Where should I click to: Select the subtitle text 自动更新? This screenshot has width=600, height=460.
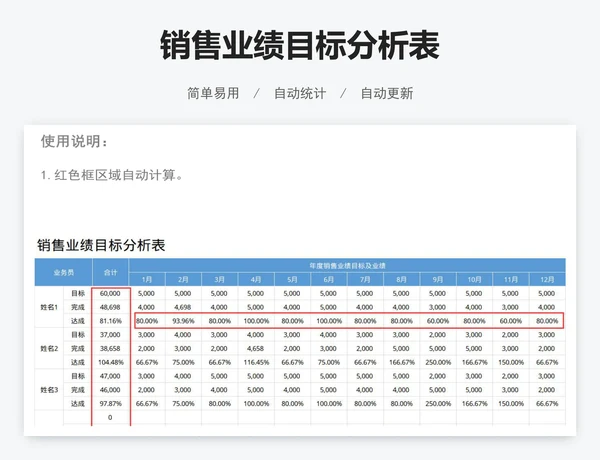(387, 93)
